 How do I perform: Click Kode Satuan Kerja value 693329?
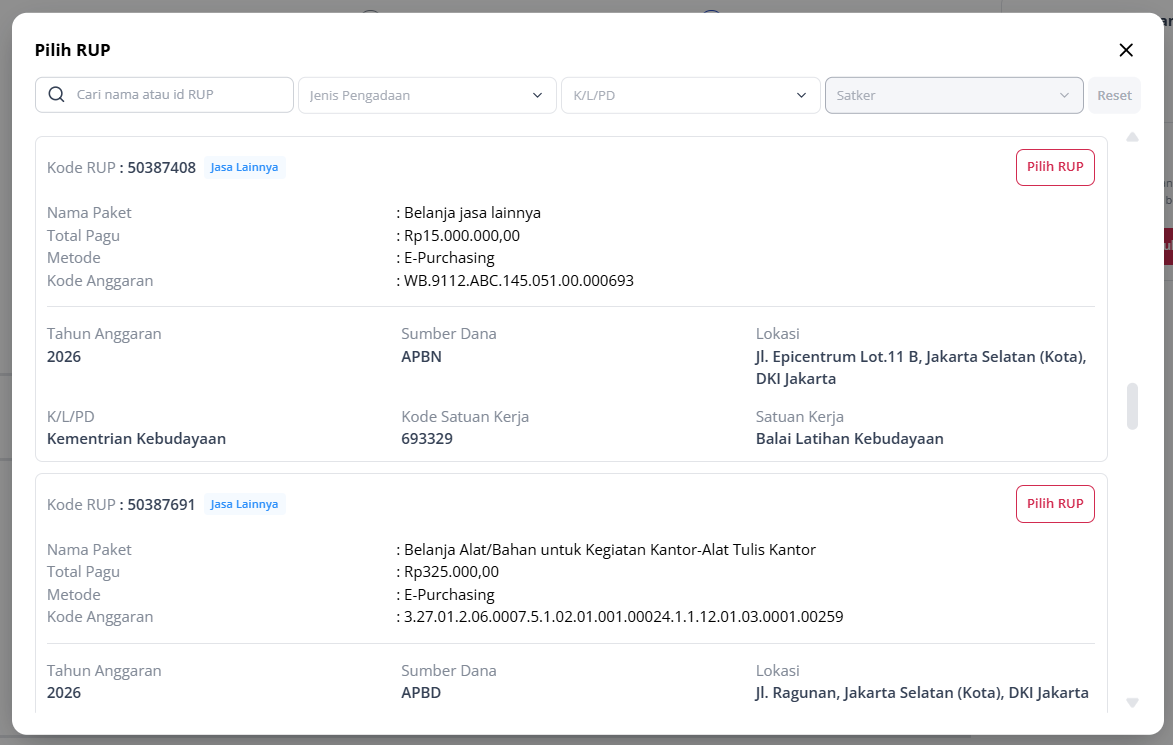(426, 439)
